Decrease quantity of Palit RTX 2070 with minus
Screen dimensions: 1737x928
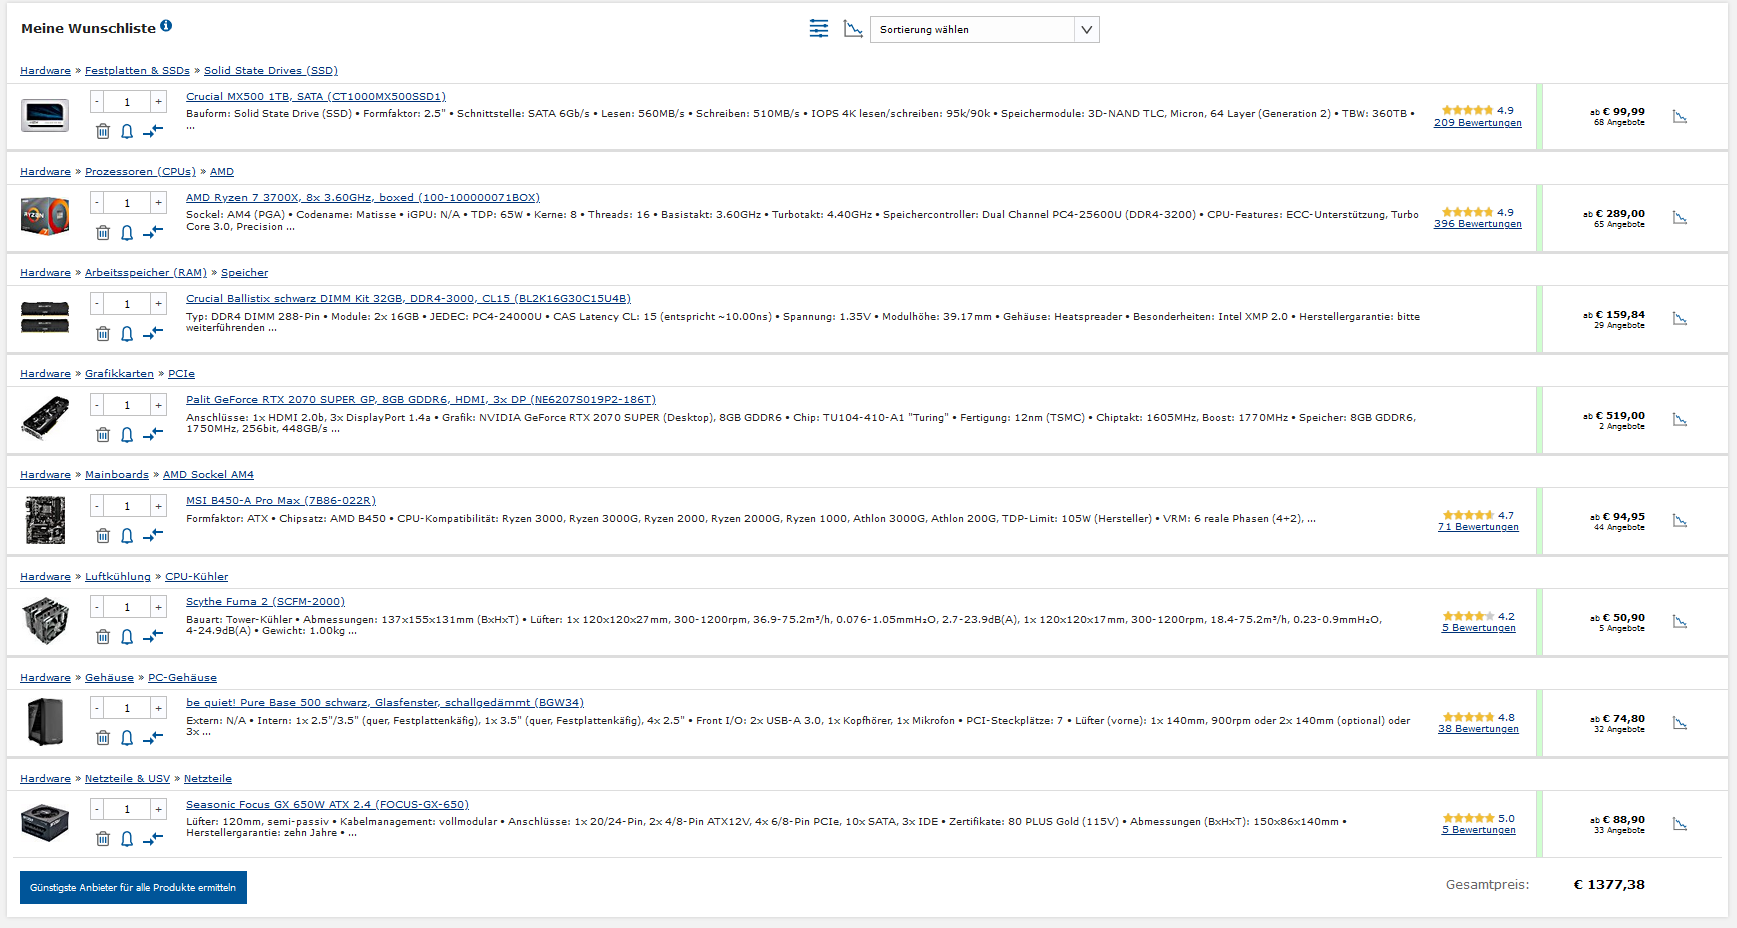(97, 405)
